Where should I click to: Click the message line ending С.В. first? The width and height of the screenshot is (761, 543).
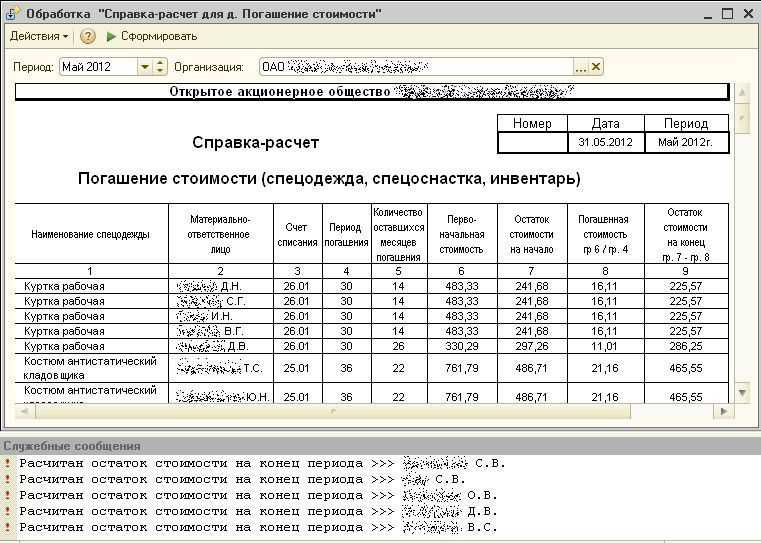point(263,463)
